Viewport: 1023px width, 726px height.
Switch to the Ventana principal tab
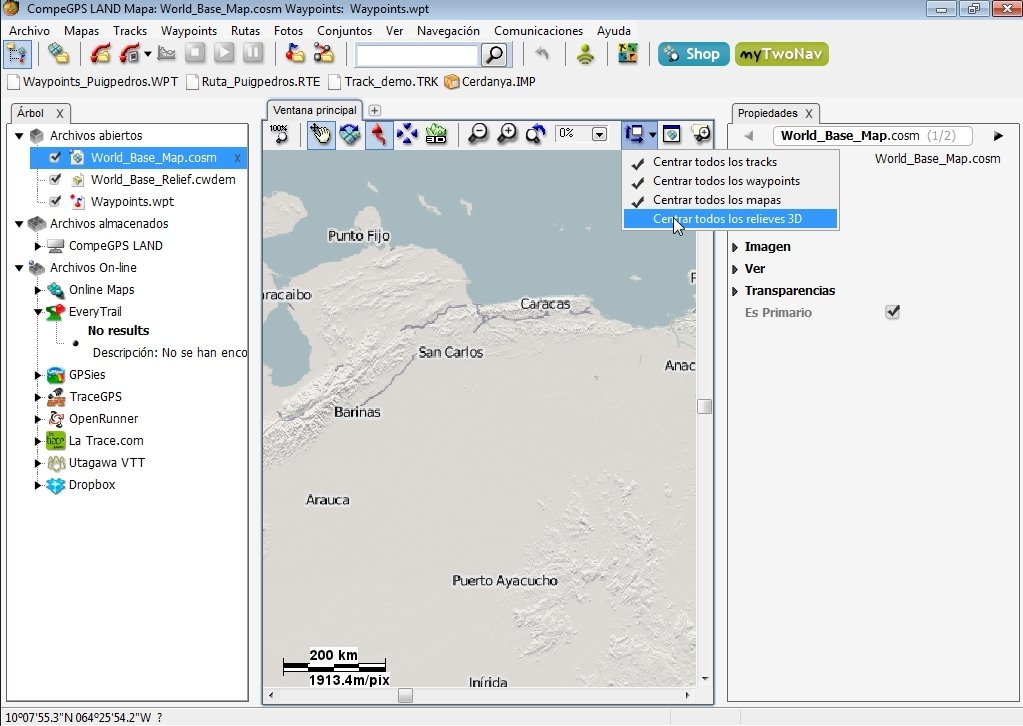314,110
